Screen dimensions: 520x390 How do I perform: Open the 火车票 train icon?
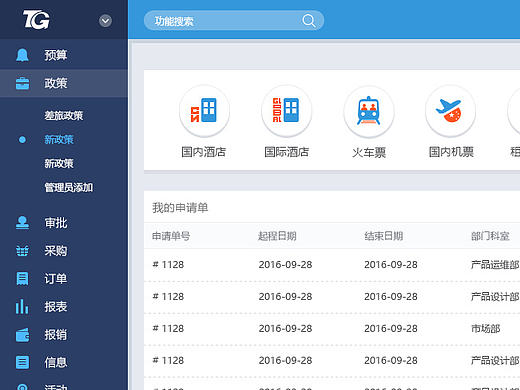[369, 111]
